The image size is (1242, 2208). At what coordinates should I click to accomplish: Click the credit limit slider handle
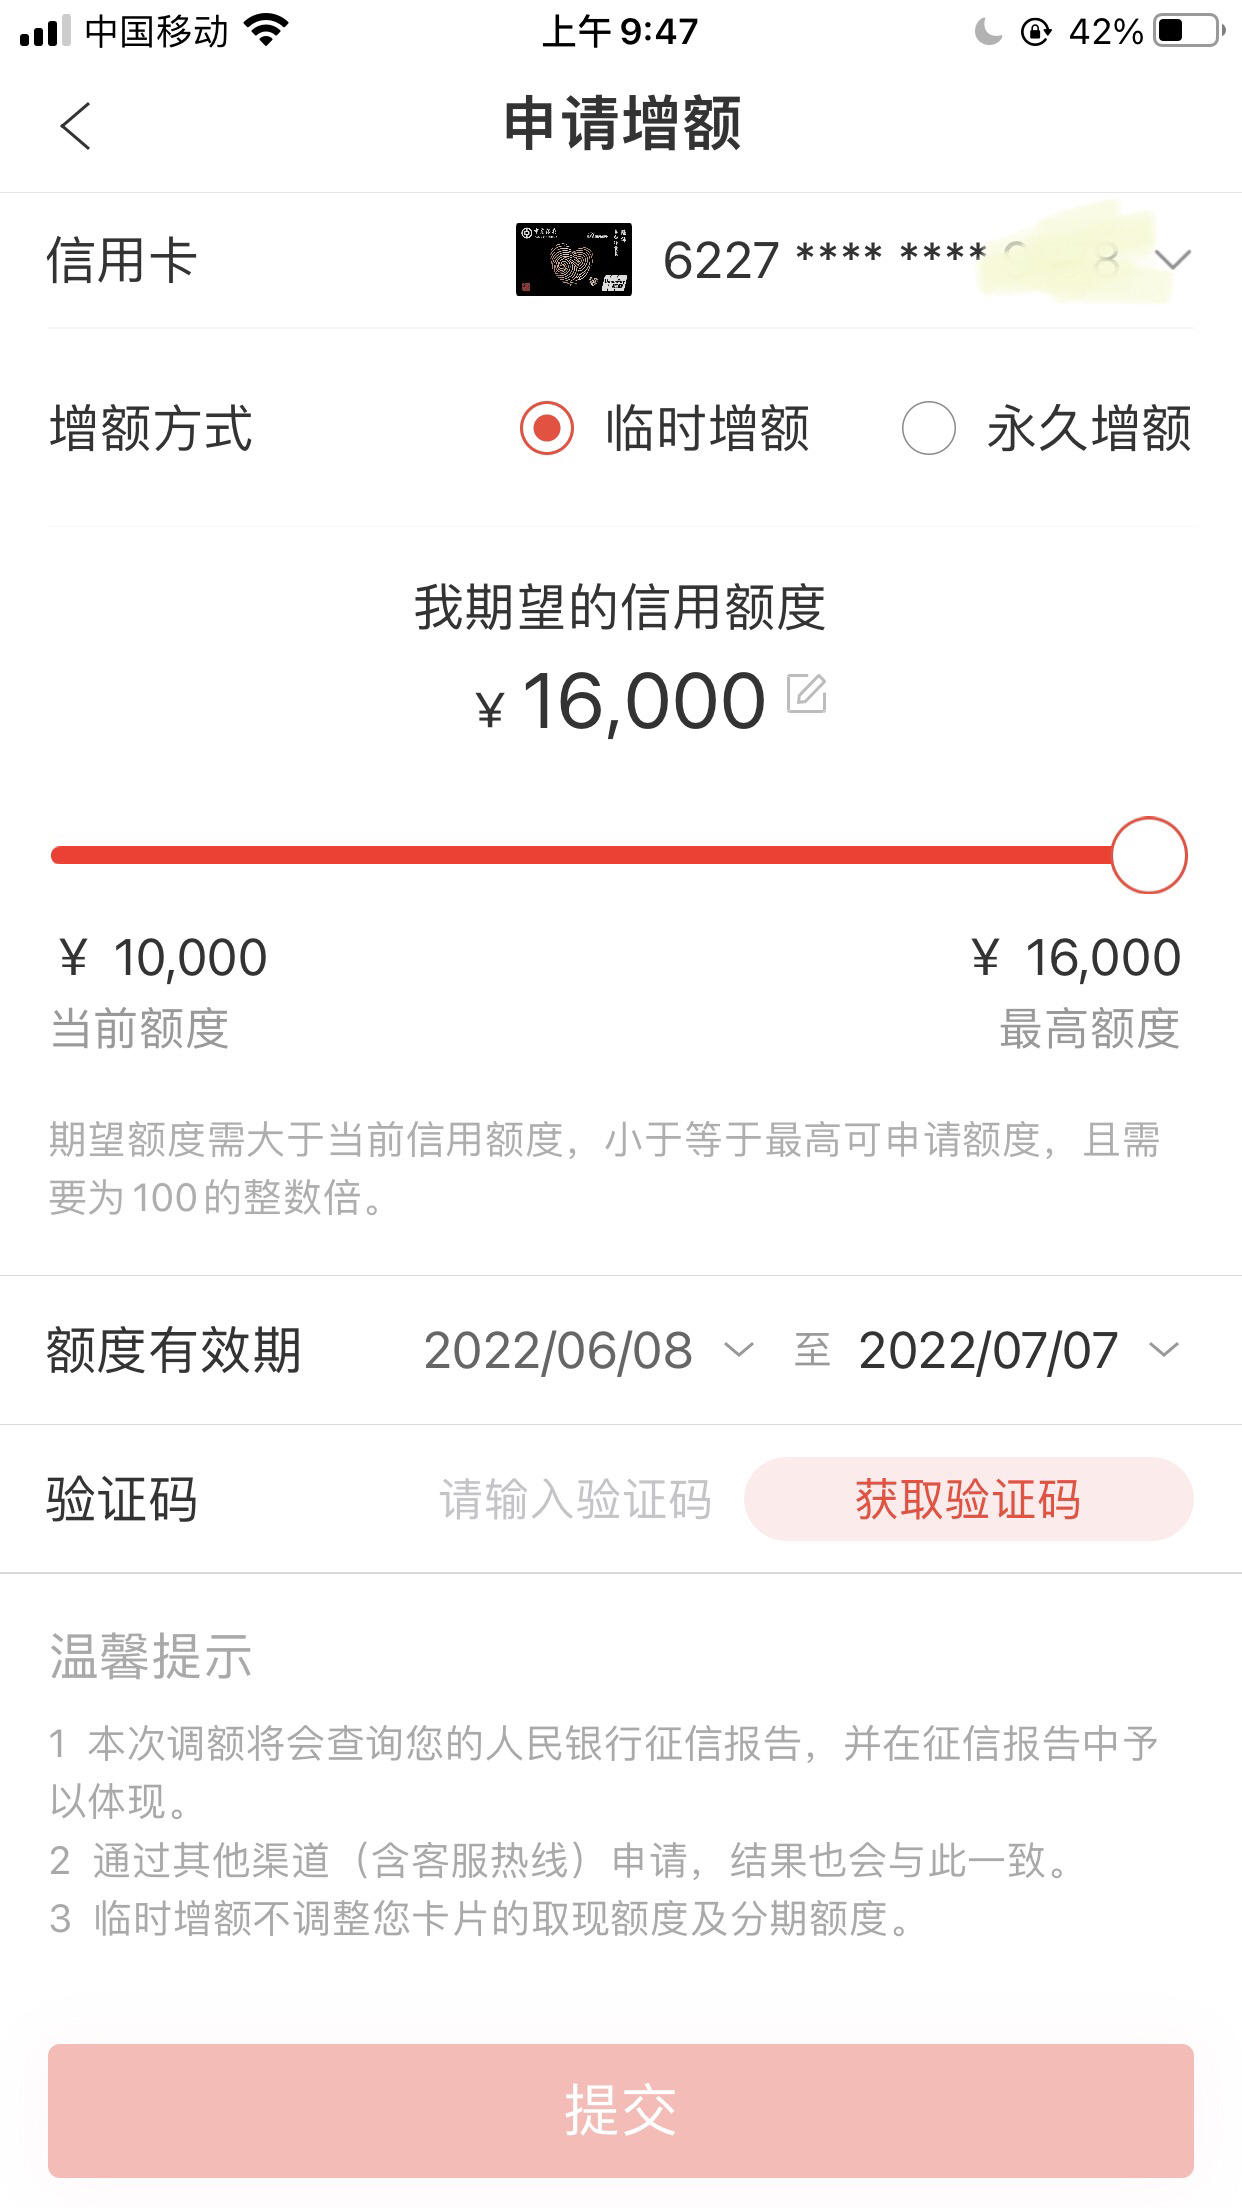1149,855
